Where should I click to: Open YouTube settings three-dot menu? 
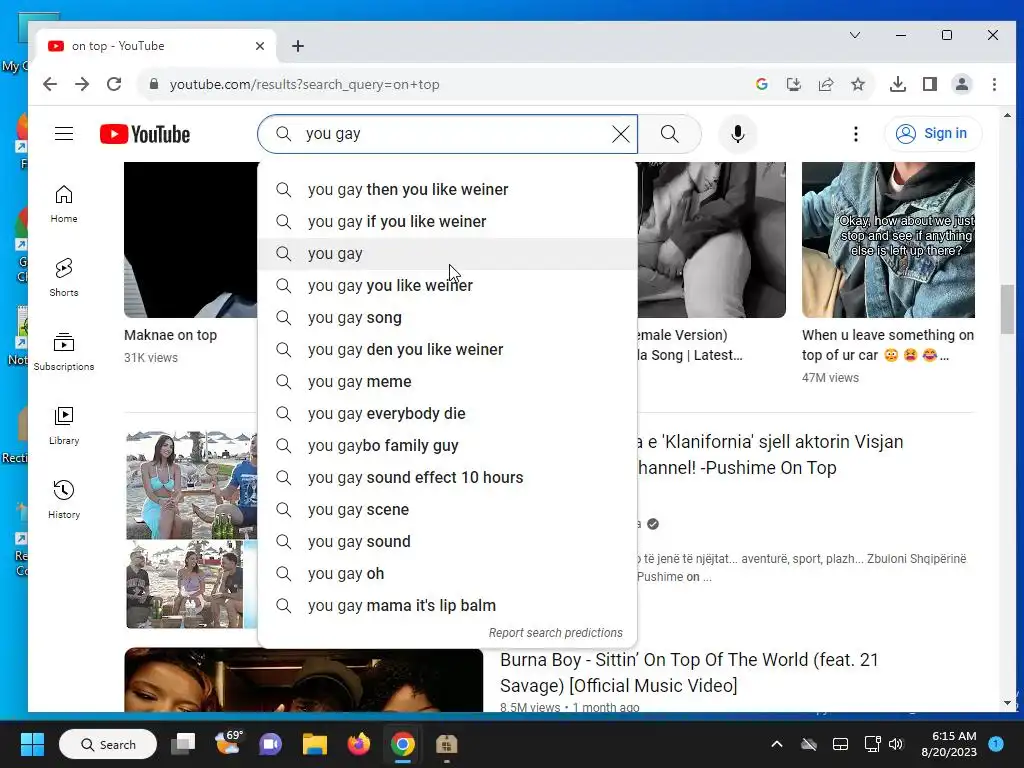tap(856, 134)
